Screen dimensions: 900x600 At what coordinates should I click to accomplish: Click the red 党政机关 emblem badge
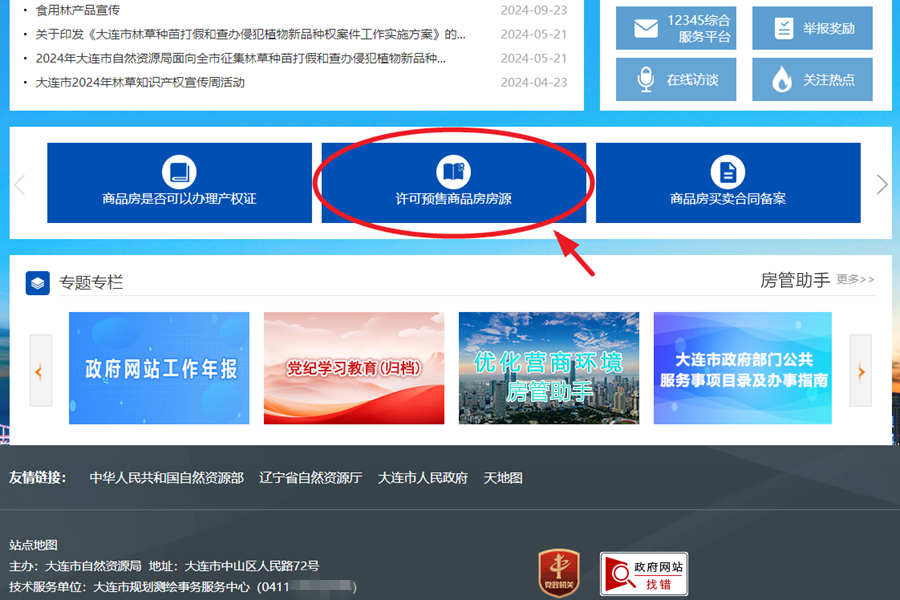(x=560, y=572)
